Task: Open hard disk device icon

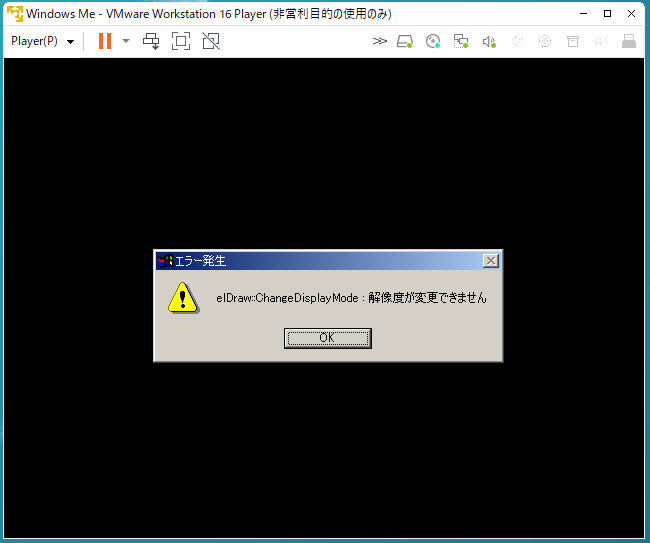Action: (405, 41)
